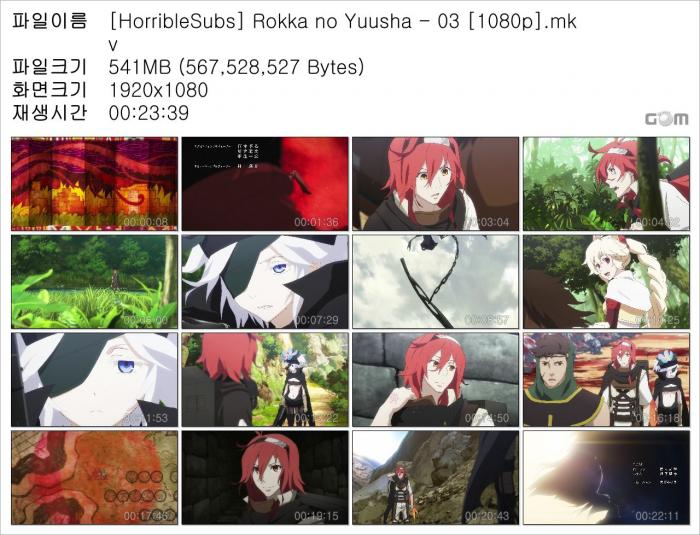Image resolution: width=700 pixels, height=535 pixels.
Task: Select the dark frame stamped 00:19:15
Action: pos(265,477)
